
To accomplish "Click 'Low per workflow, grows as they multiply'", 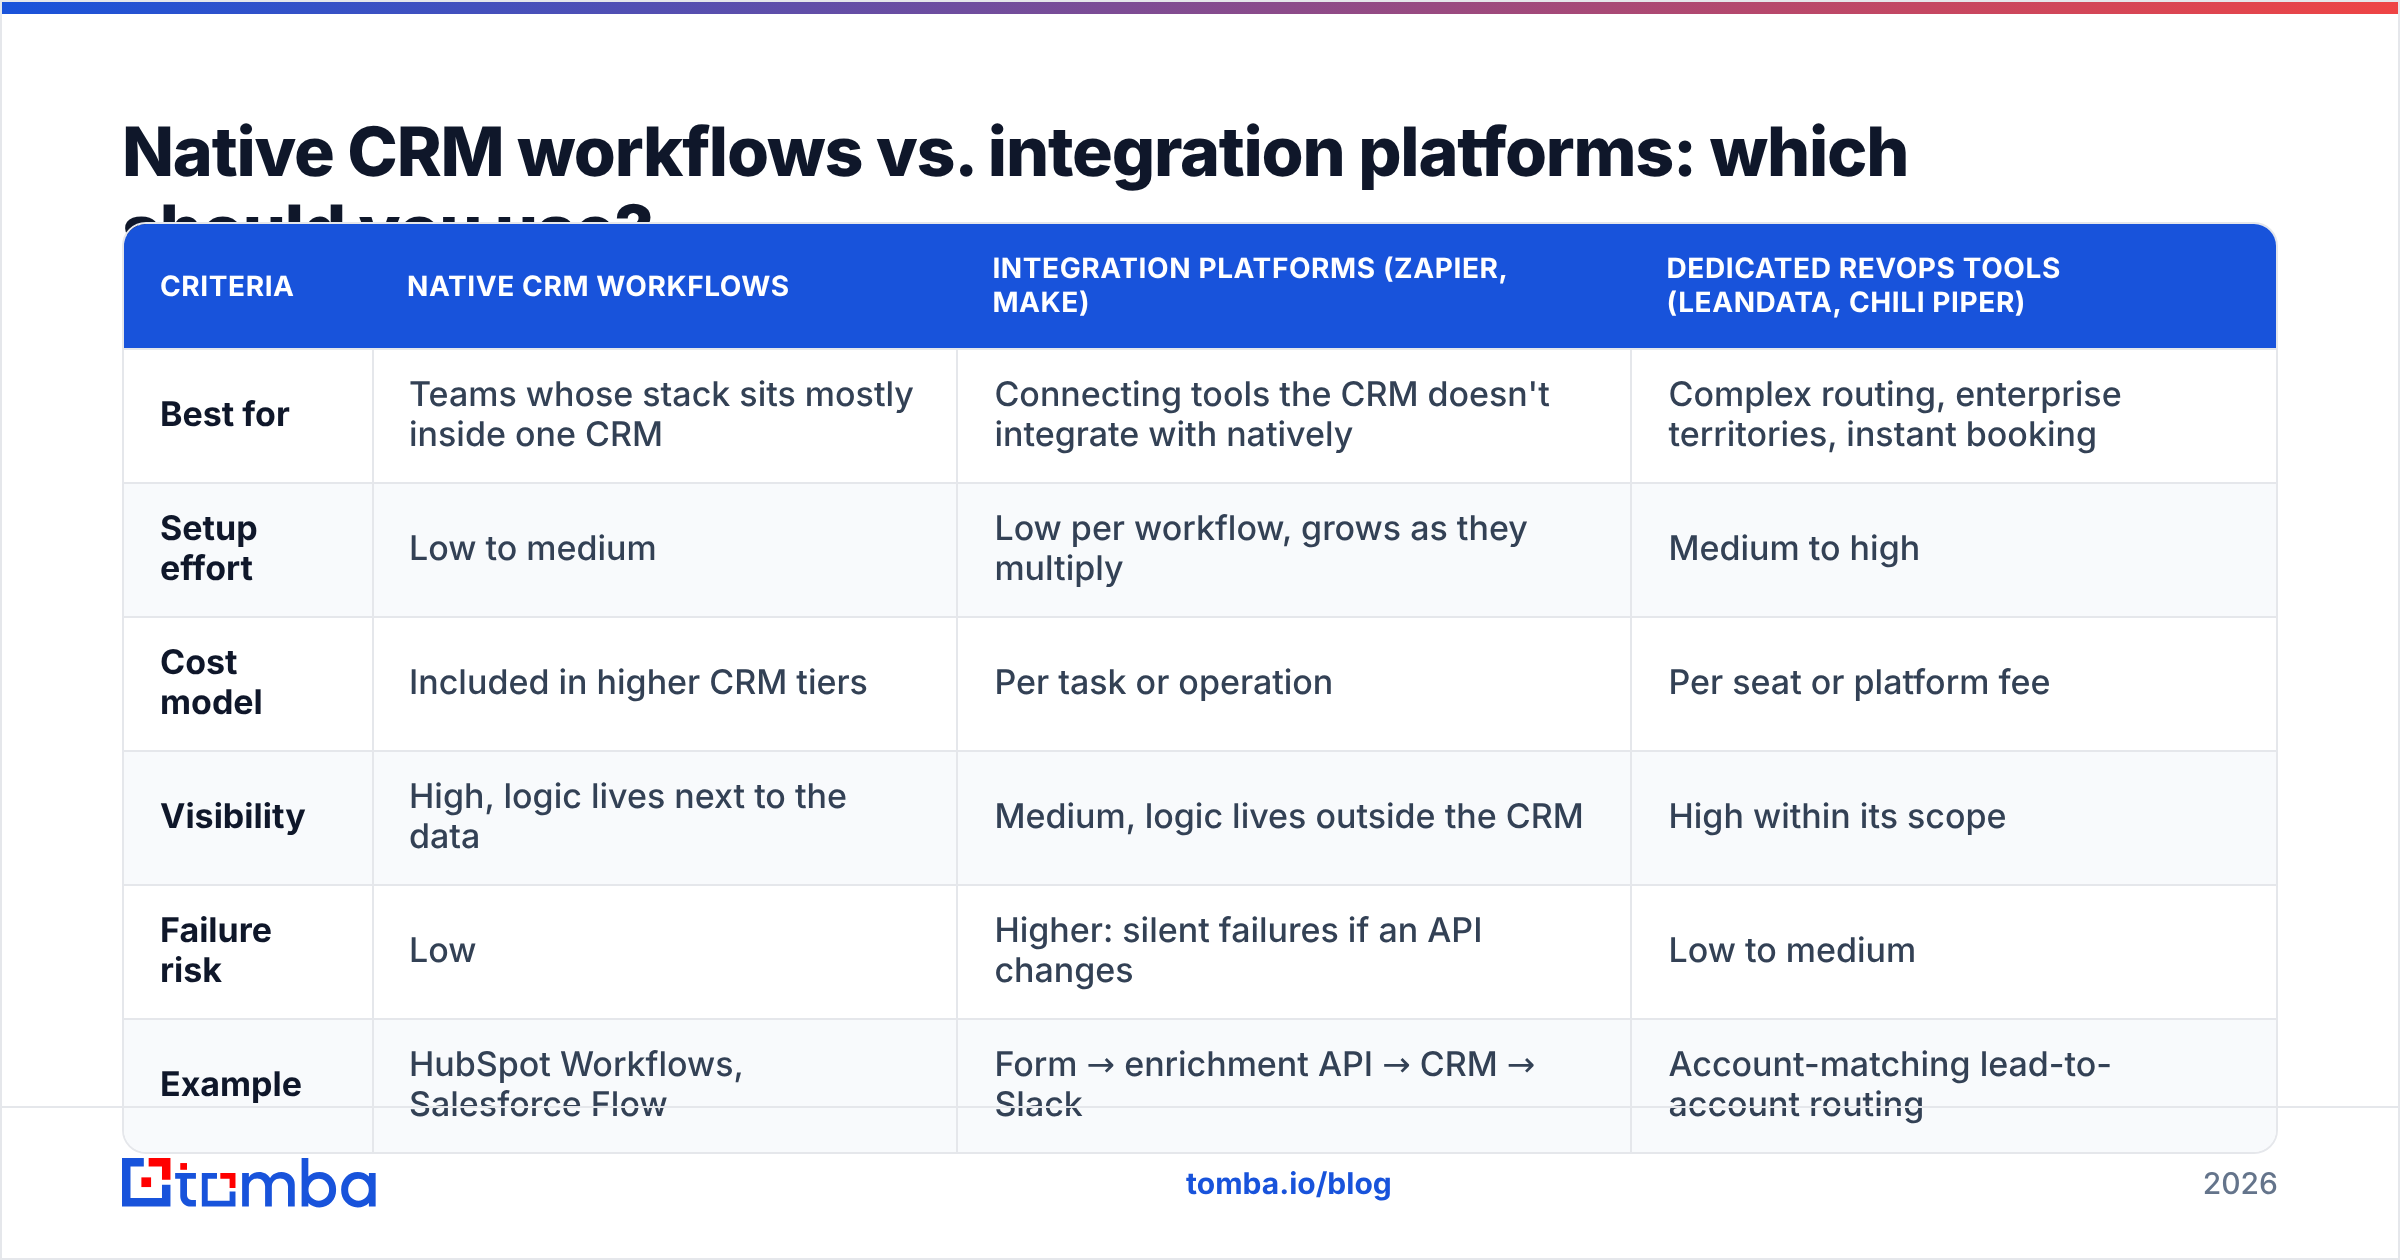I will coord(1261,548).
